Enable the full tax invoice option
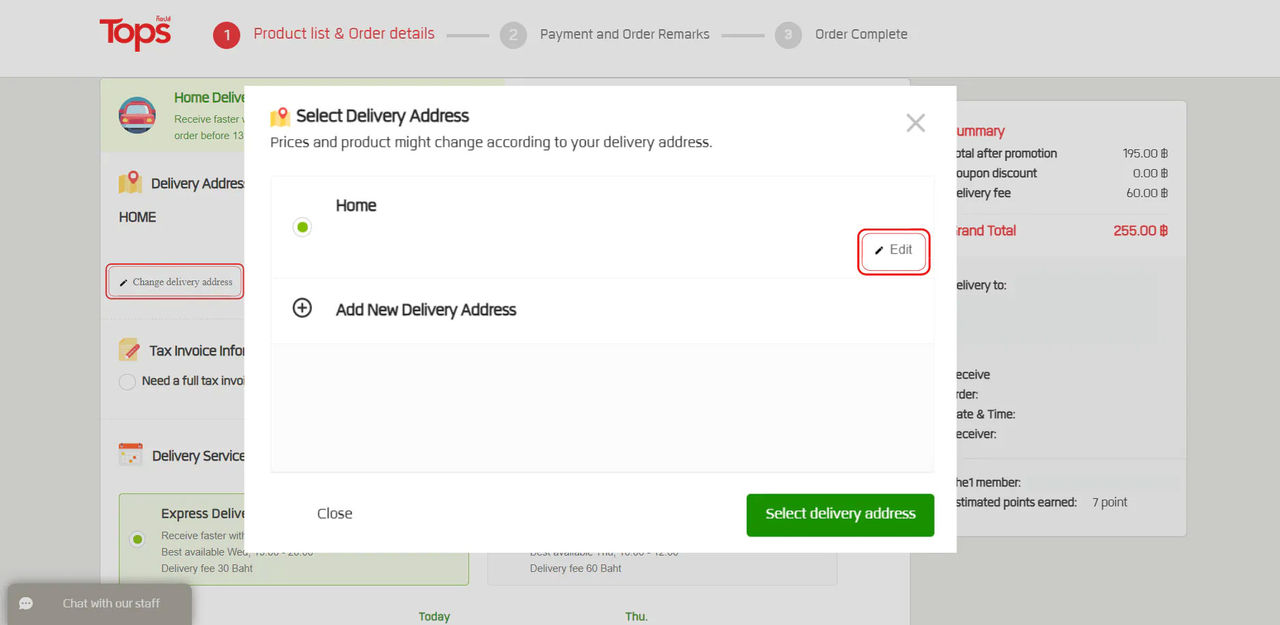 point(127,381)
